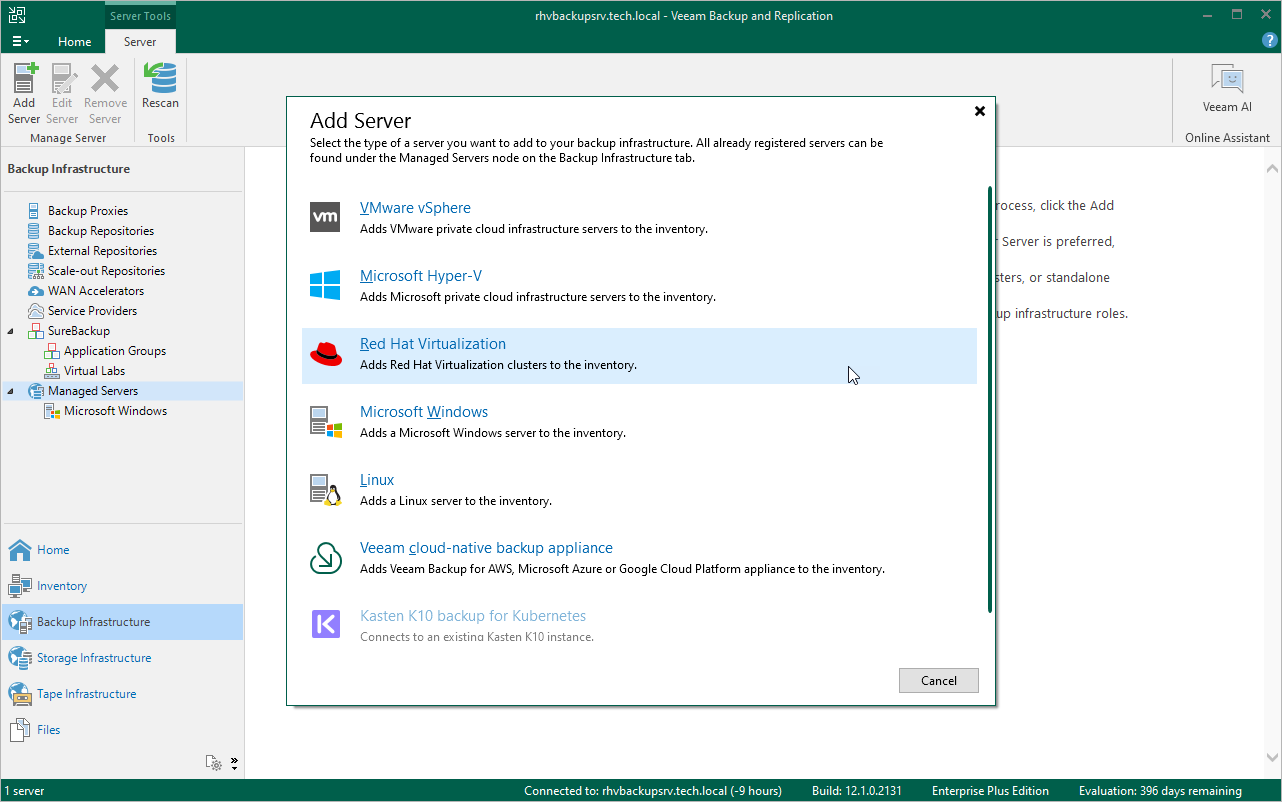Click the VMware vSphere logo icon
The width and height of the screenshot is (1282, 802).
tap(326, 217)
